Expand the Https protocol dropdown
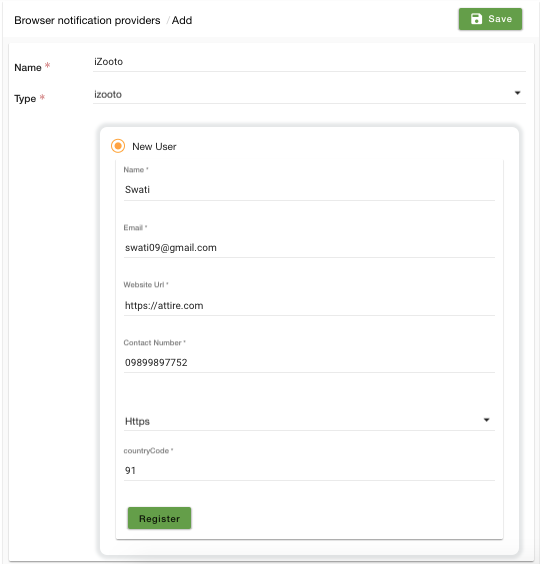 [x=309, y=421]
